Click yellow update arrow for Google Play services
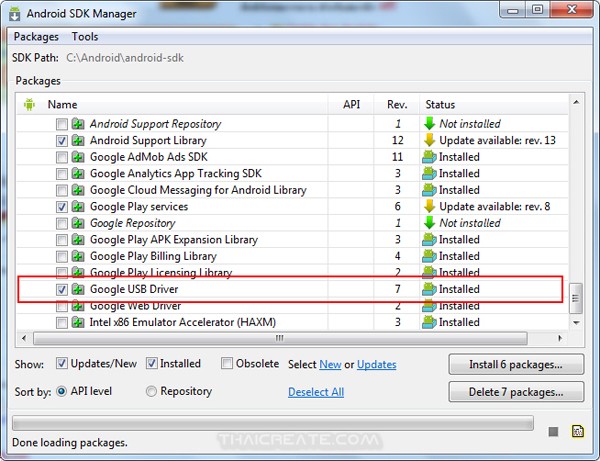Viewport: 600px width, 461px height. [429, 206]
